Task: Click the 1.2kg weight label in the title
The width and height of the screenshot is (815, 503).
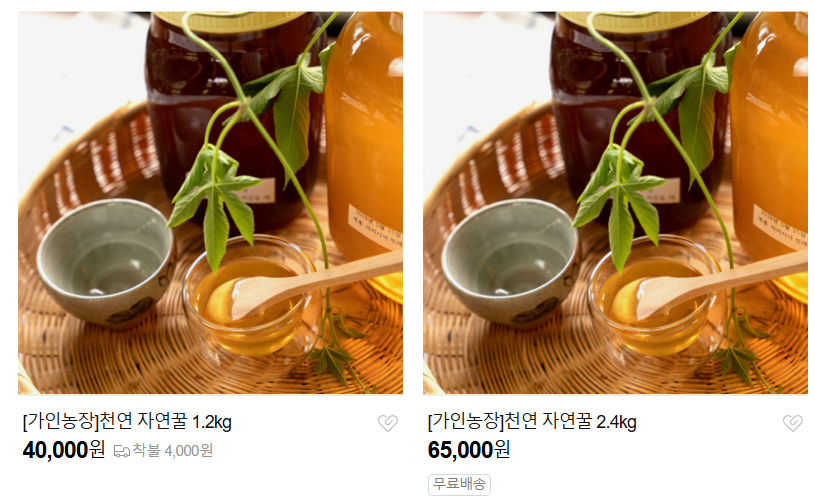Action: 212,422
